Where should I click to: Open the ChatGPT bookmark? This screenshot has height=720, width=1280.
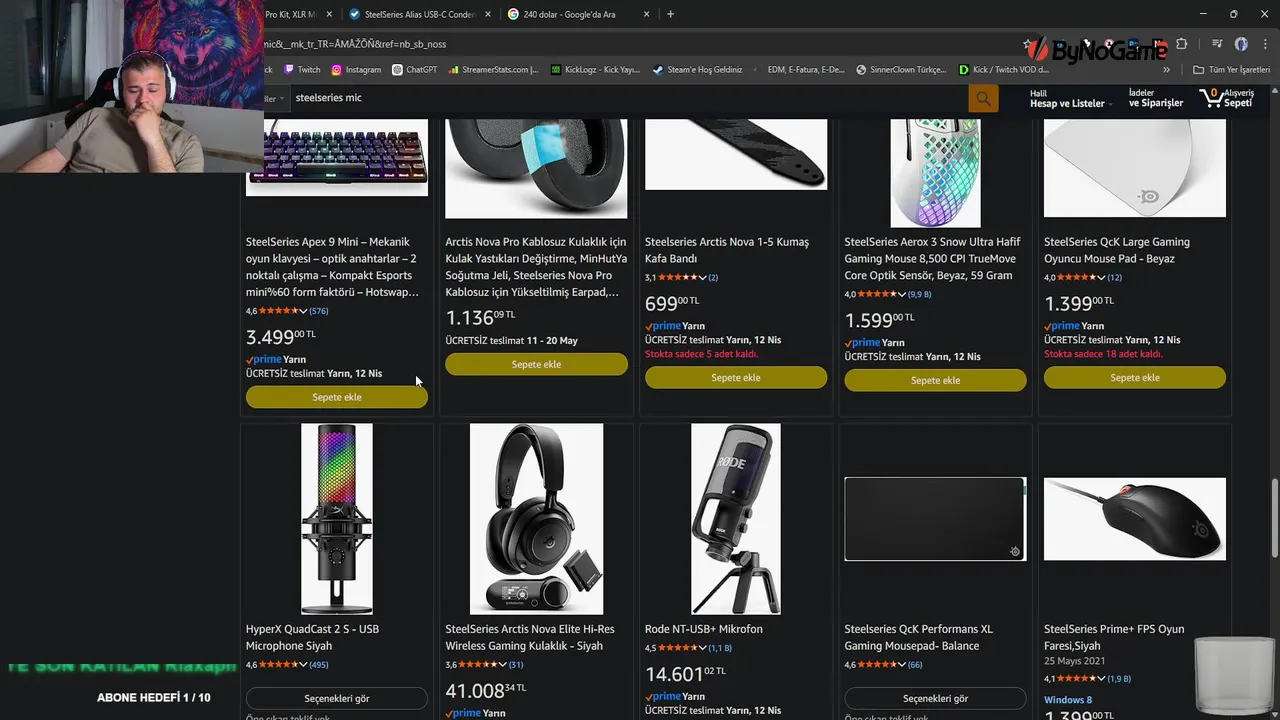coord(415,70)
